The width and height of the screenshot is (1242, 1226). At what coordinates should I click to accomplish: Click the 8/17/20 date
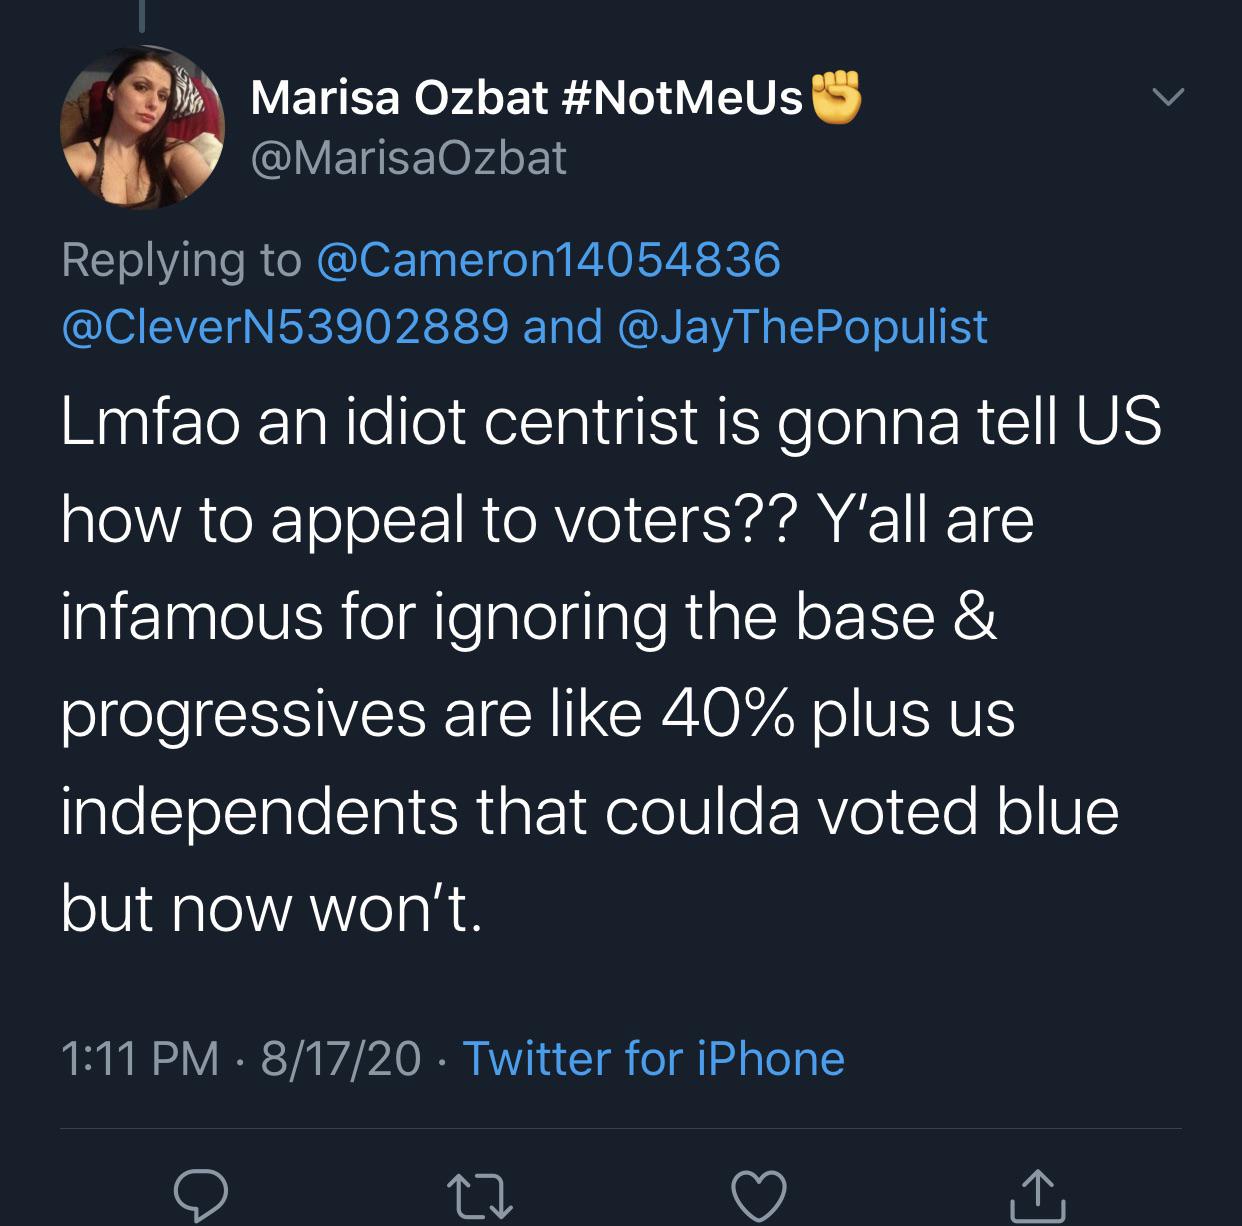click(x=341, y=1058)
